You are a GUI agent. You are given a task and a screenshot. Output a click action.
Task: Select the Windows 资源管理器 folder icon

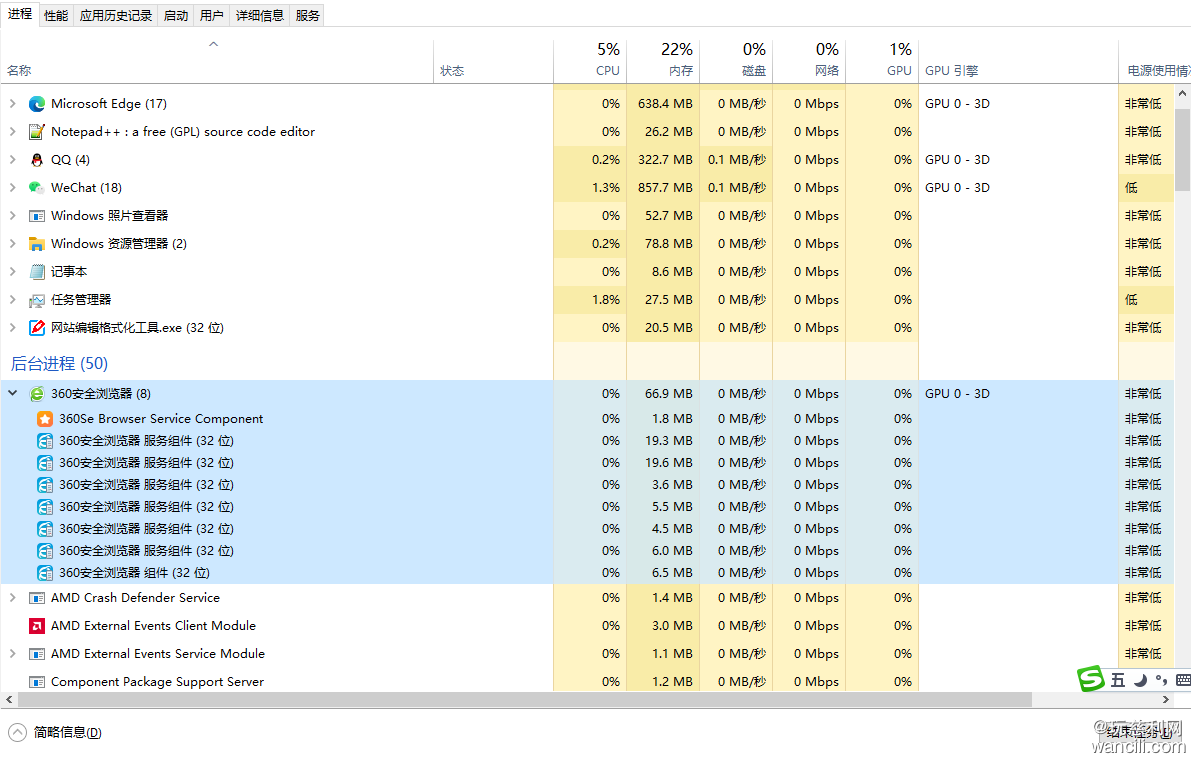click(x=36, y=244)
